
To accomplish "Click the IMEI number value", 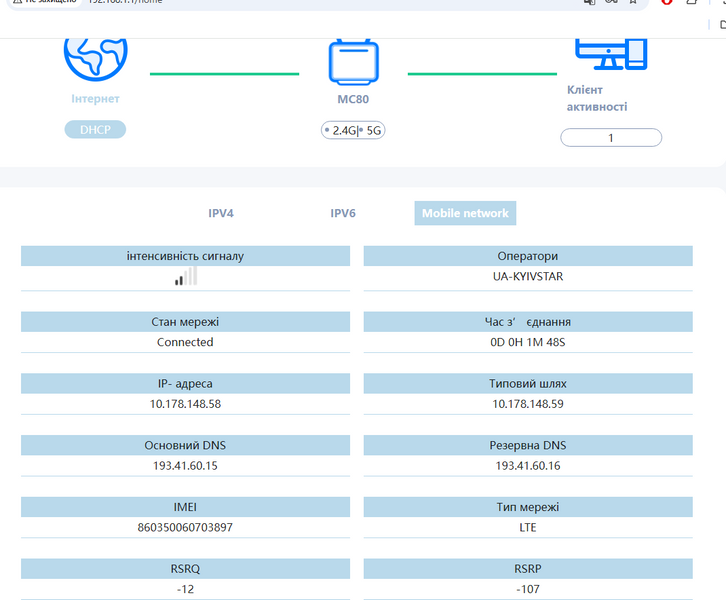I will tap(185, 527).
